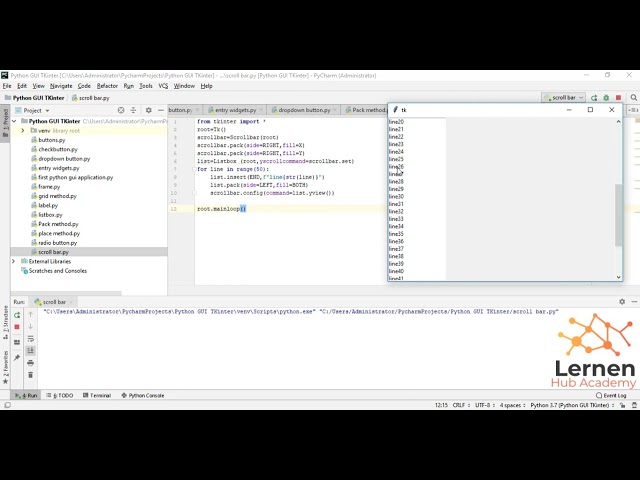
Task: Toggle soft-wrap in Run console
Action: point(31,339)
